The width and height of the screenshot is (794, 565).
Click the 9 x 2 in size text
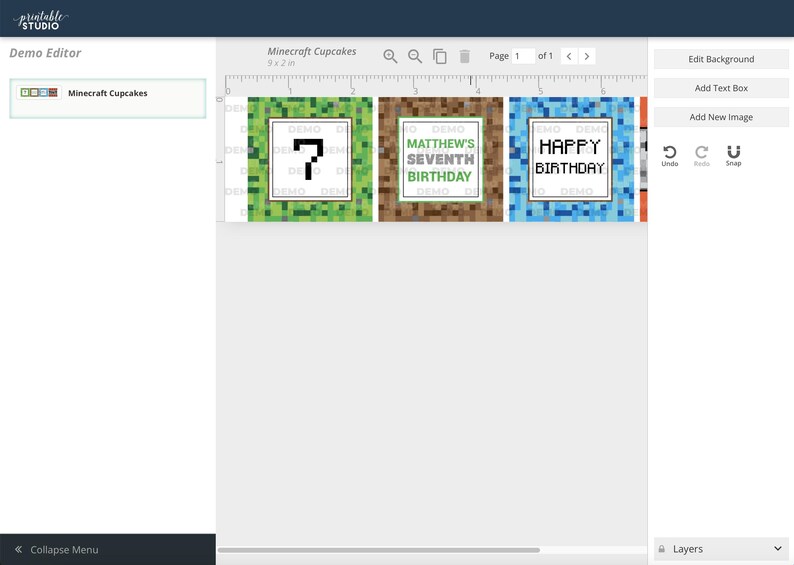point(281,63)
